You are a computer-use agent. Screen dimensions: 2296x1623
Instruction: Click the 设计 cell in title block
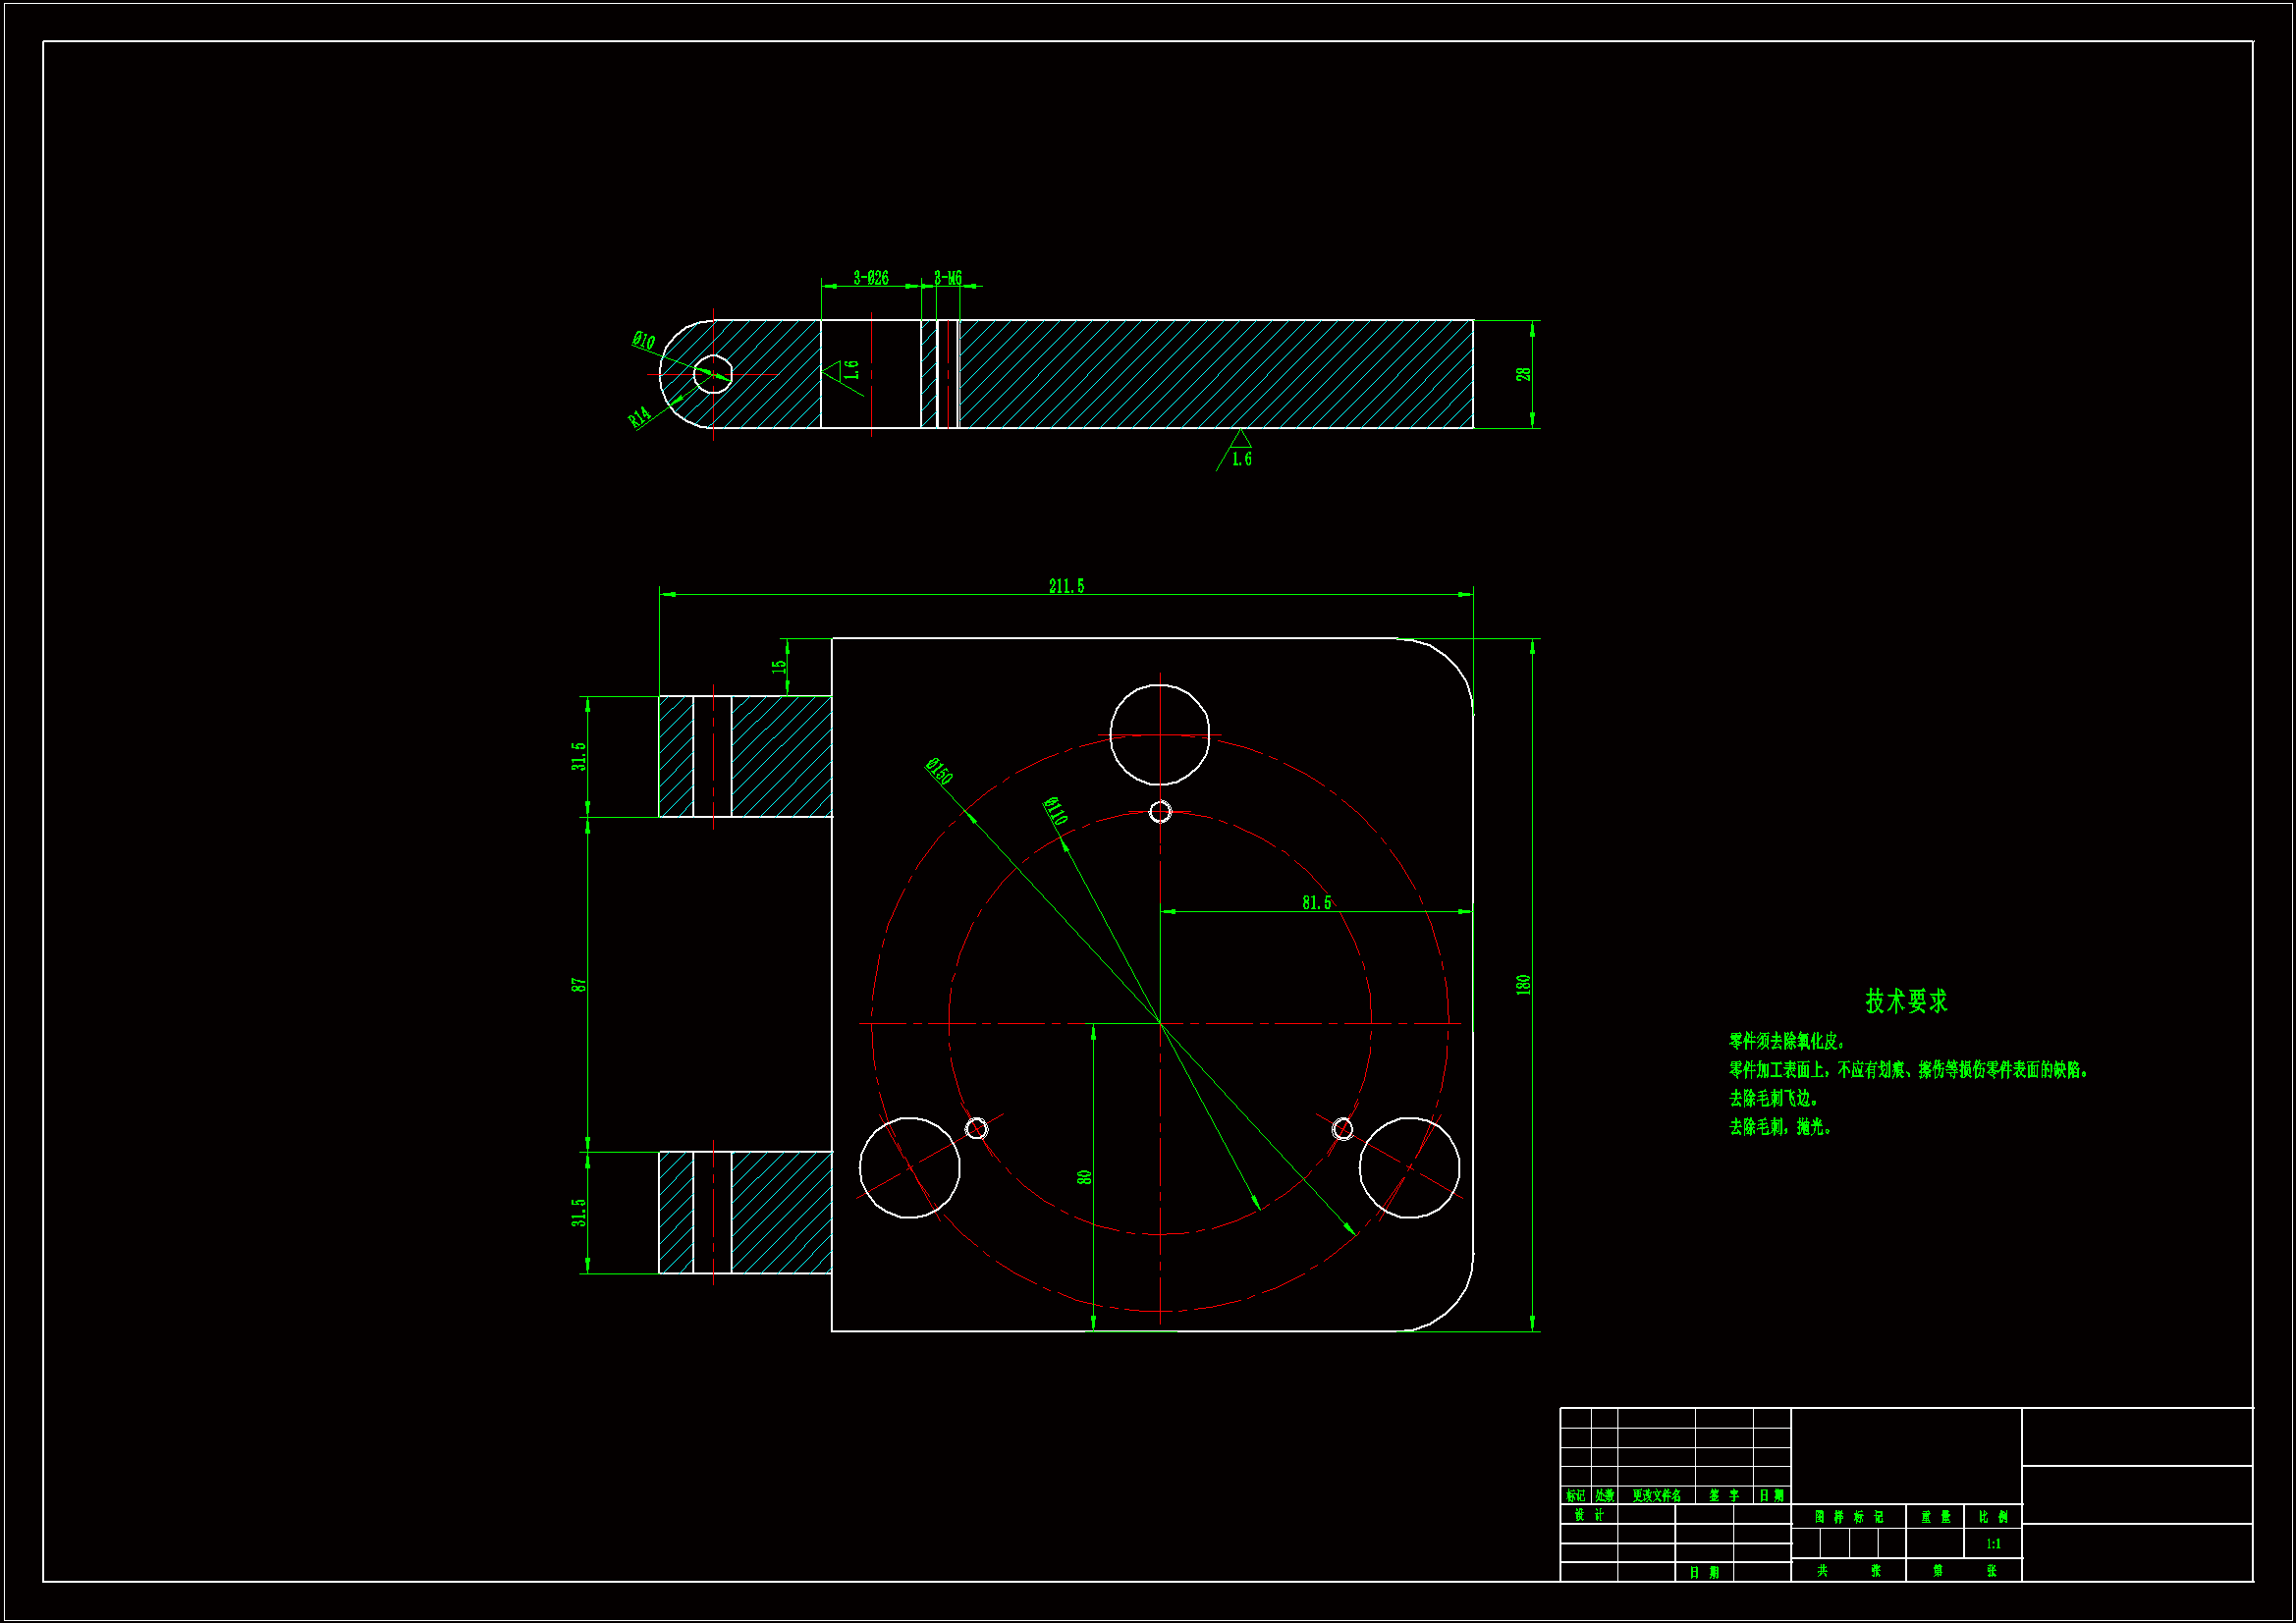pyautogui.click(x=1589, y=1515)
